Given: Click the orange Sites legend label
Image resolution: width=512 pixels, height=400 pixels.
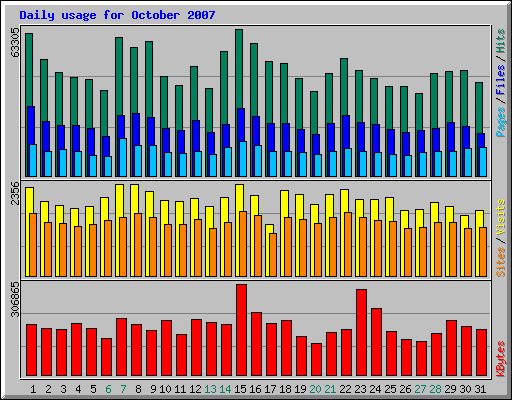Looking at the screenshot, I should pos(501,262).
